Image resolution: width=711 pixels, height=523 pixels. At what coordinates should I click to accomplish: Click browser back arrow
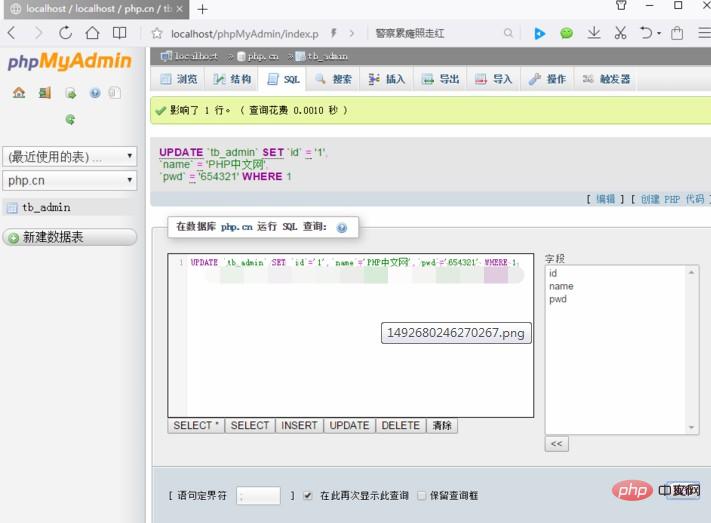(x=12, y=33)
